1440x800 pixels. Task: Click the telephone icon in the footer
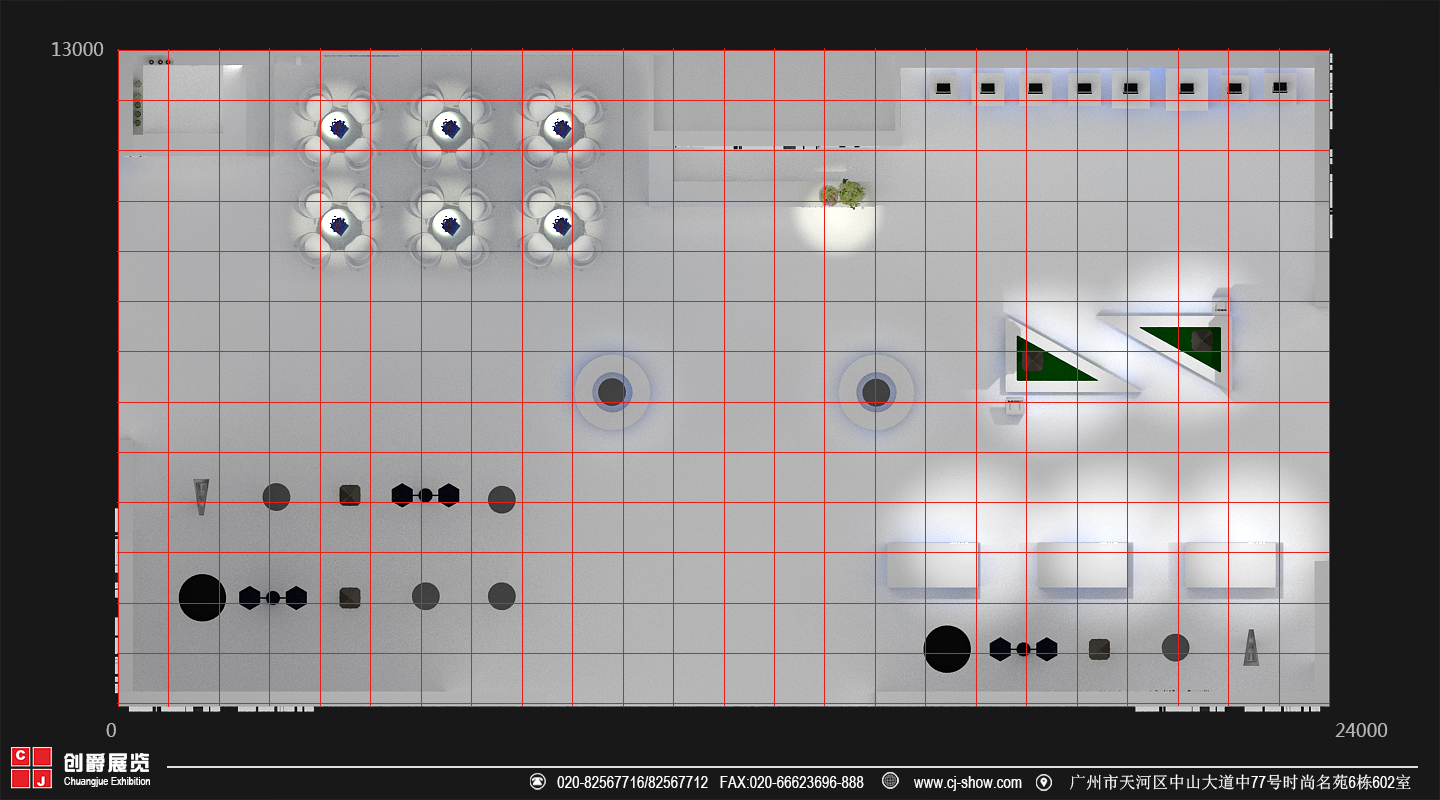pos(538,782)
